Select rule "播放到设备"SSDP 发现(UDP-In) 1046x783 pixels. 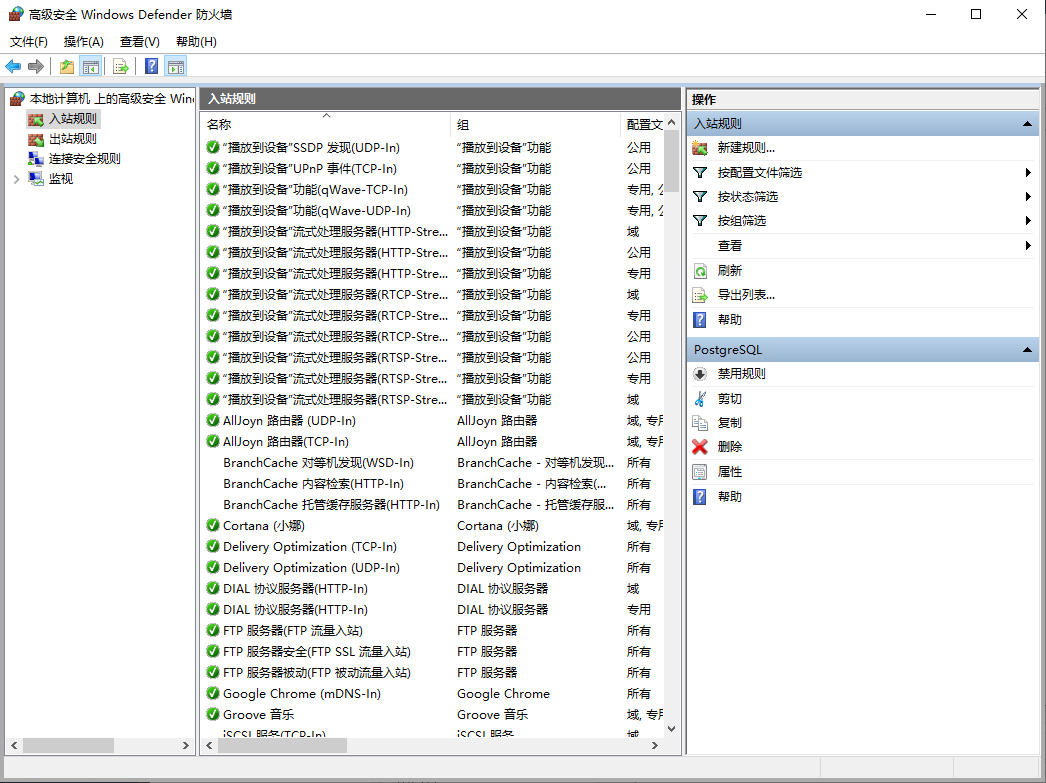311,148
